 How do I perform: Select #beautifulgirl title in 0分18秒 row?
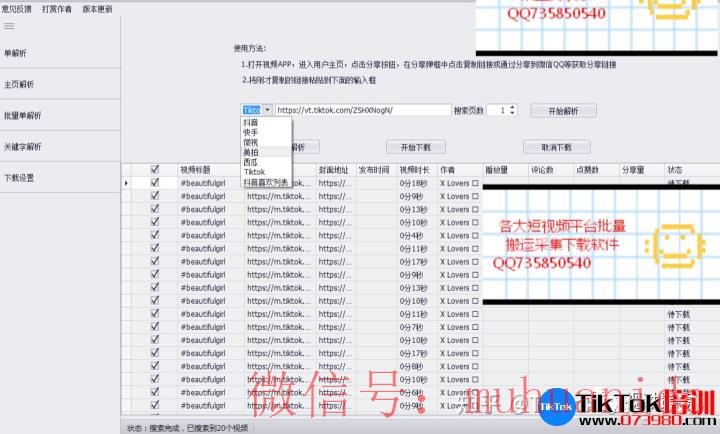coord(211,183)
